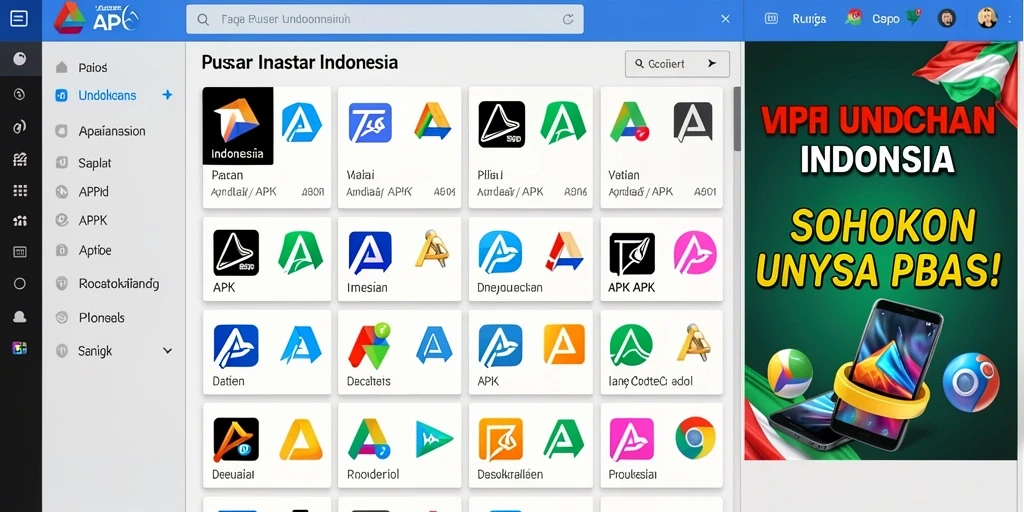Click the 'Vetian' app title
The width and height of the screenshot is (1024, 512).
624,175
